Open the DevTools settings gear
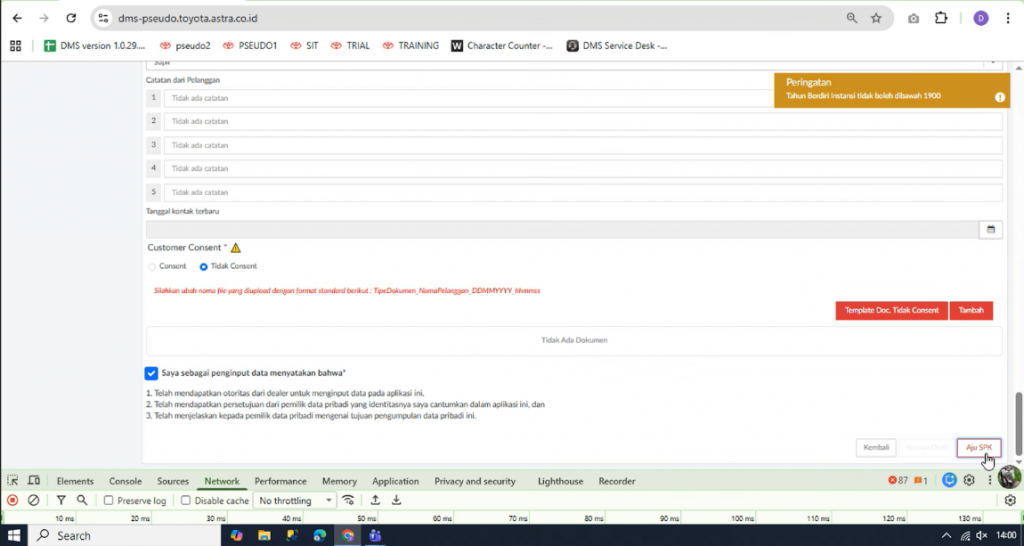Screen dimensions: 1024x546 (969, 481)
